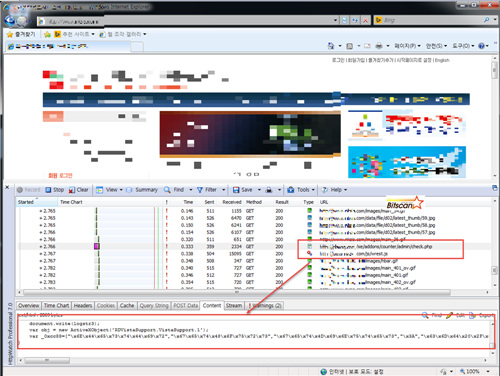Click the printer icon in HttpWatch toolbar
Image resolution: width=500 pixels, height=376 pixels.
269,190
